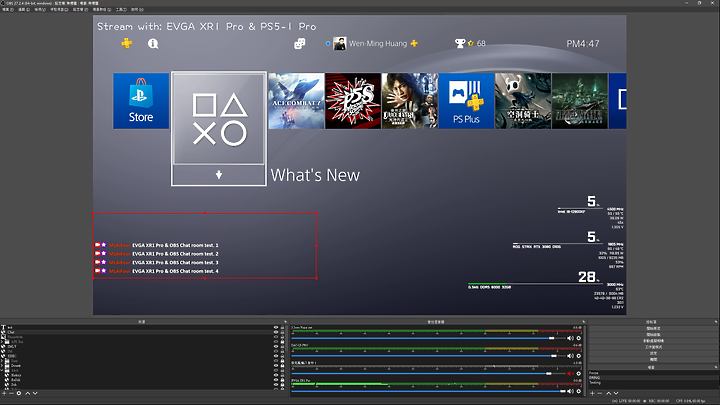Click the down arrow under the PS folder tile
Image resolution: width=720 pixels, height=405 pixels.
[219, 174]
